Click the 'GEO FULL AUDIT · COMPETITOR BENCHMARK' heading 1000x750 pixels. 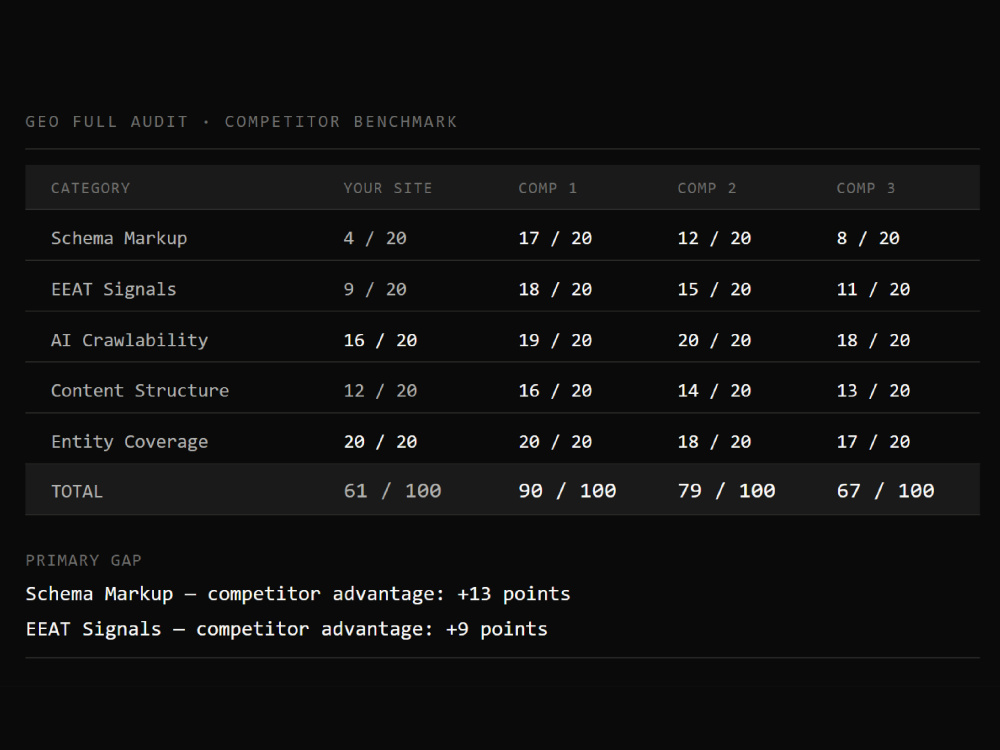[241, 122]
